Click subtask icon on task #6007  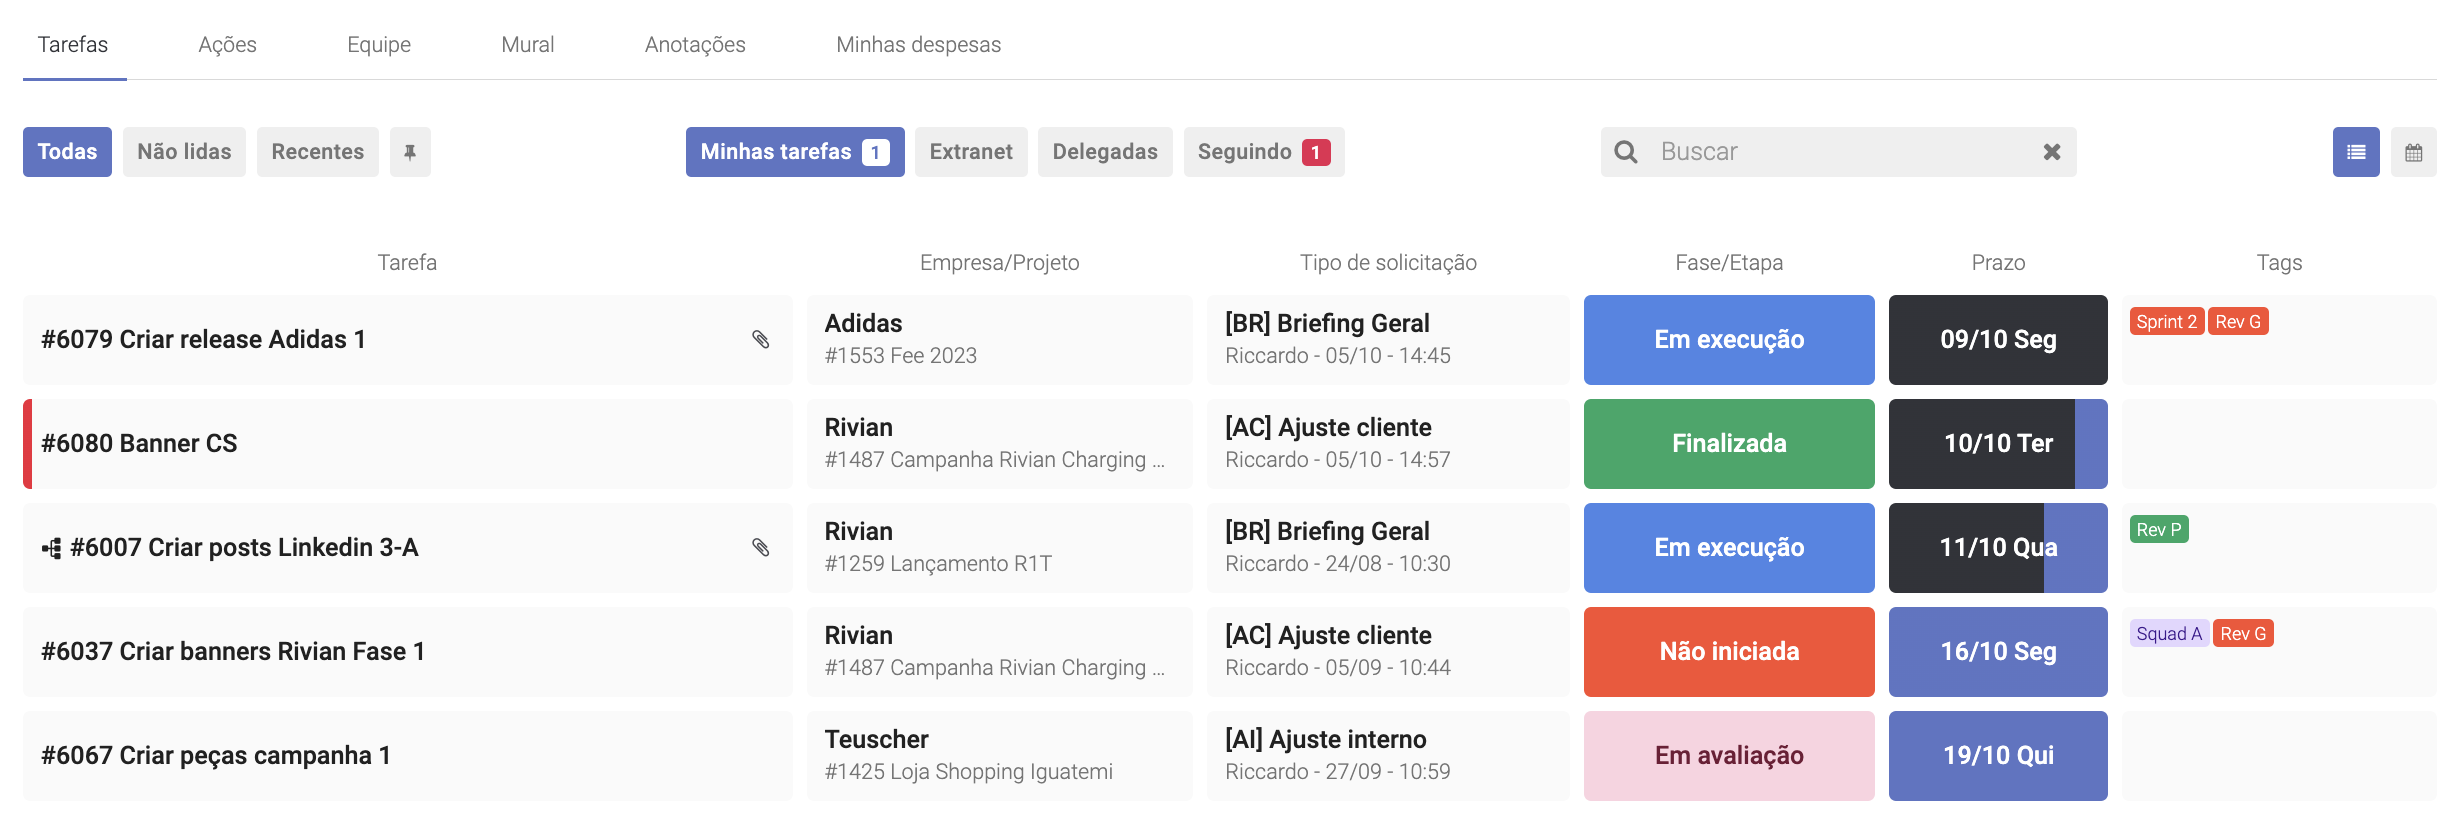click(51, 548)
